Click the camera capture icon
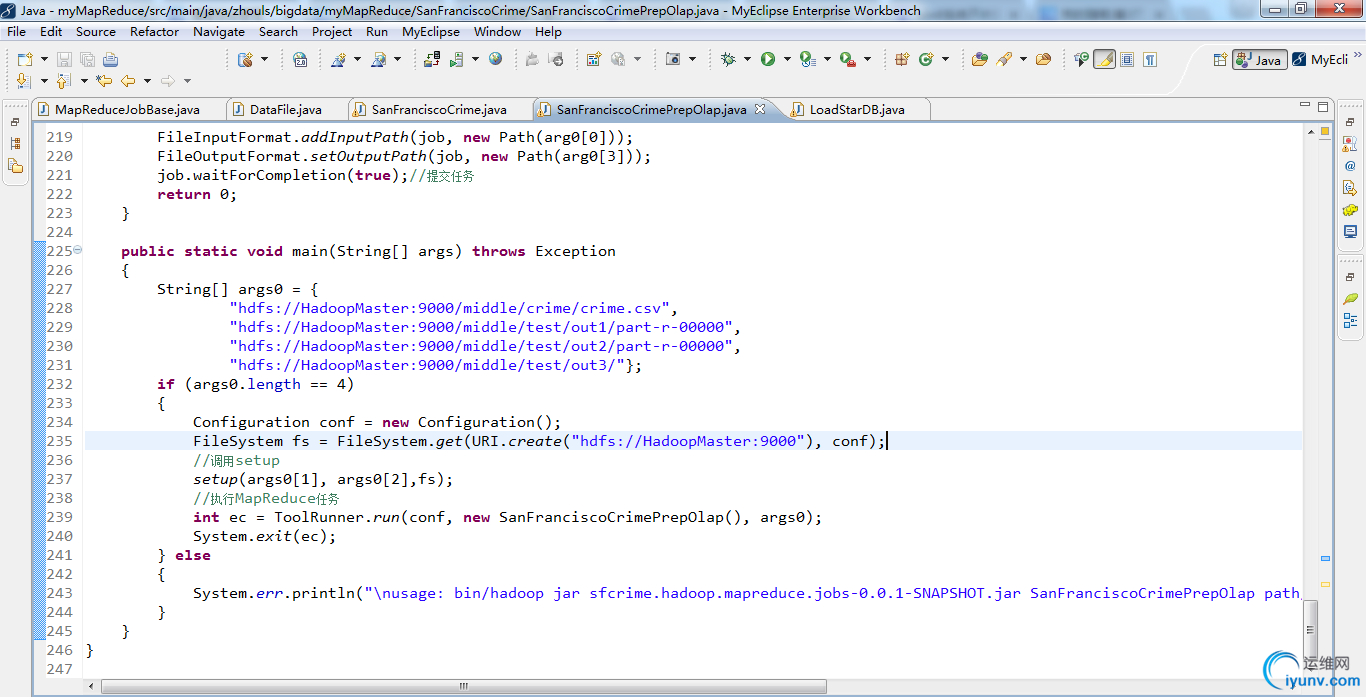Image resolution: width=1366 pixels, height=697 pixels. tap(673, 59)
